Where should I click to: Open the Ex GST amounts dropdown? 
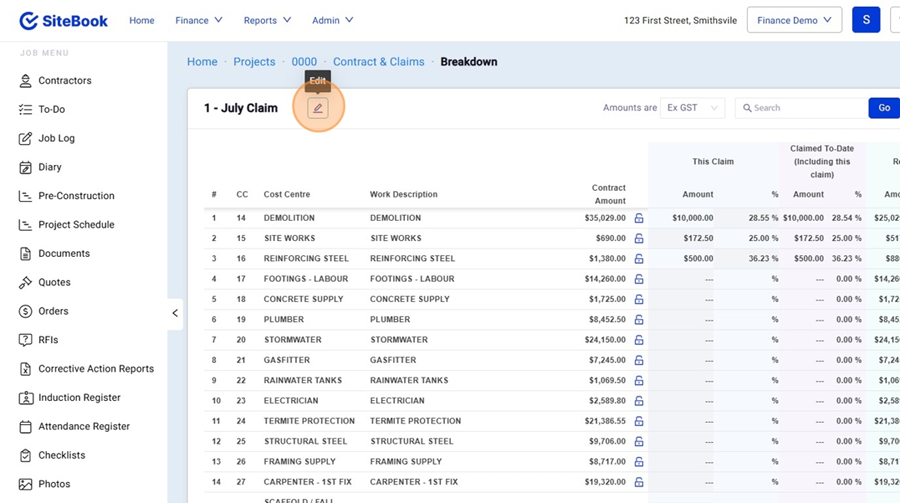(692, 108)
